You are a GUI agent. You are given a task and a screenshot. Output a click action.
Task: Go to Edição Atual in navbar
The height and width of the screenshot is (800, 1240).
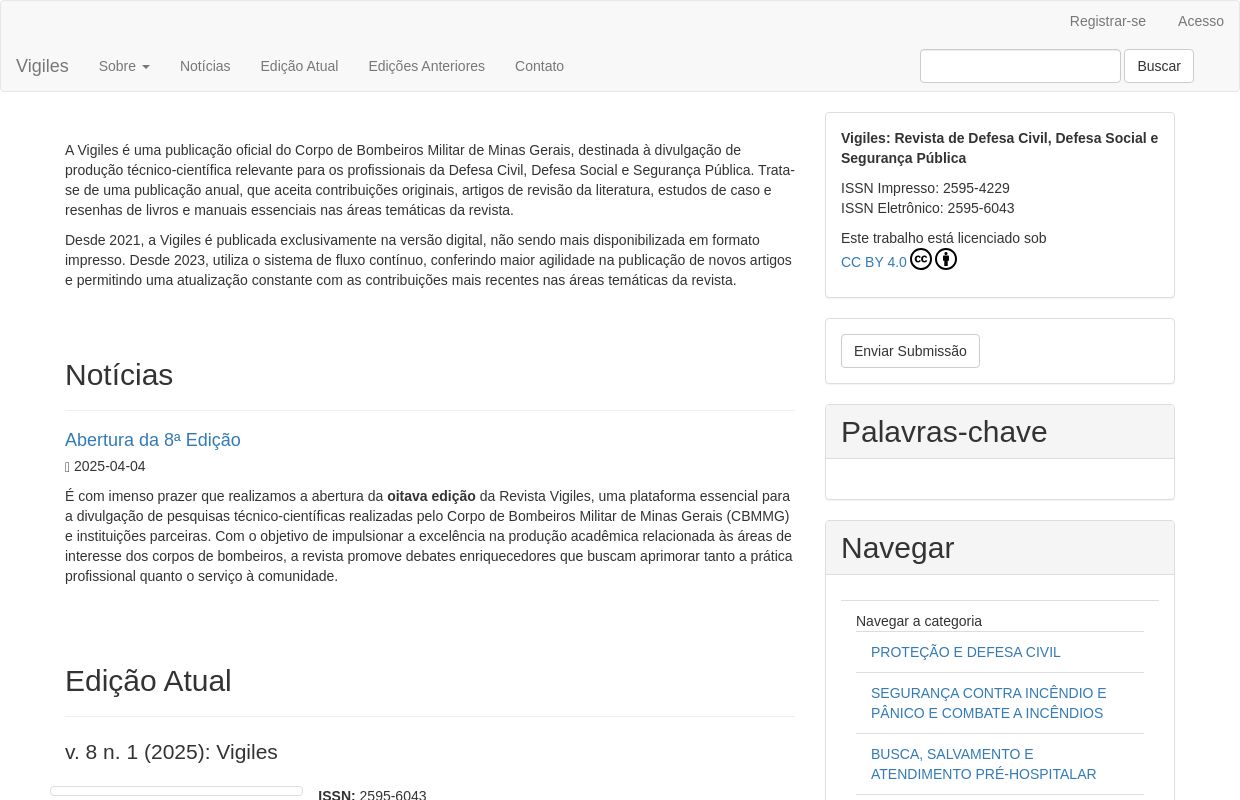[299, 66]
